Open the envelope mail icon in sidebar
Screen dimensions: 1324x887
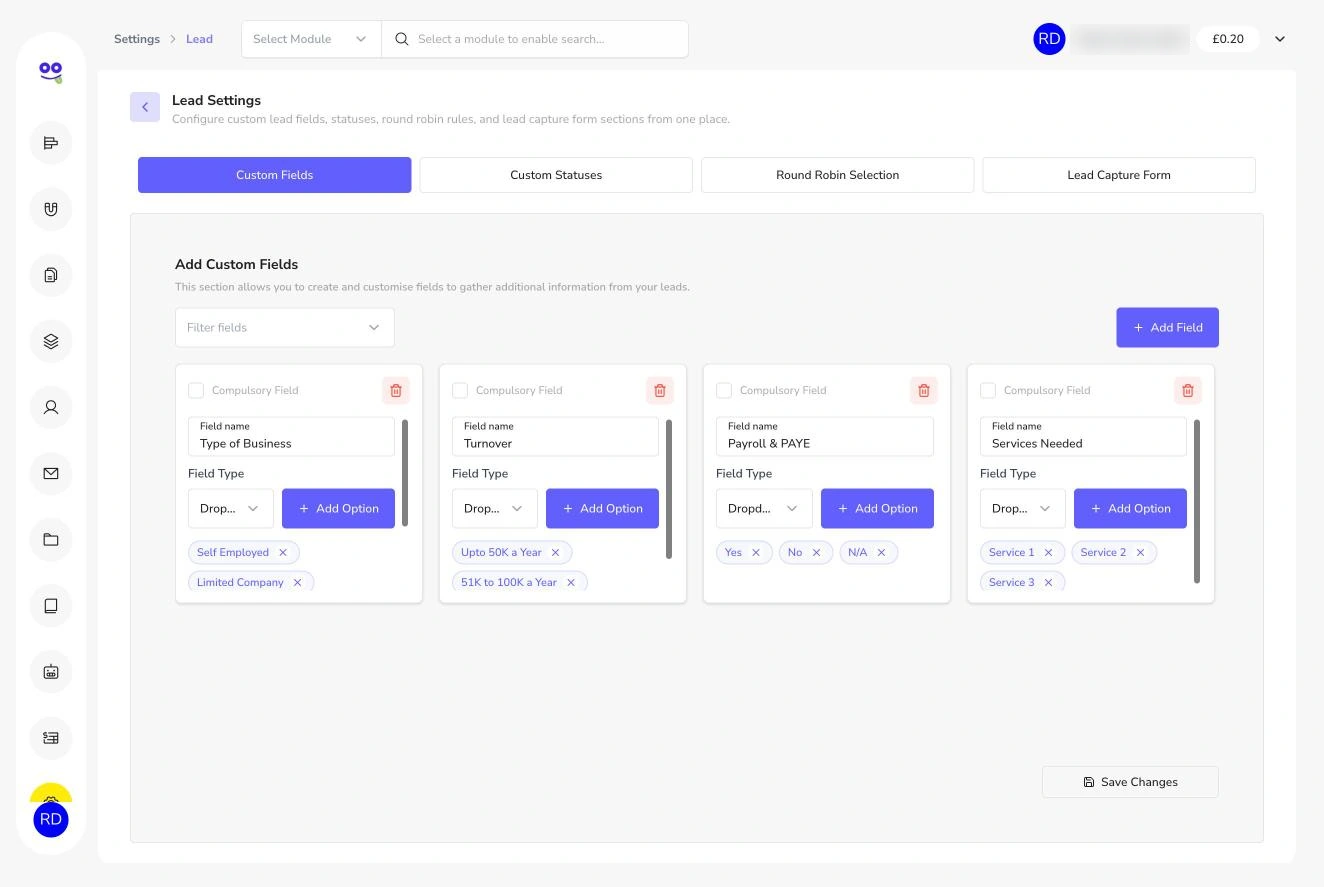pos(51,473)
